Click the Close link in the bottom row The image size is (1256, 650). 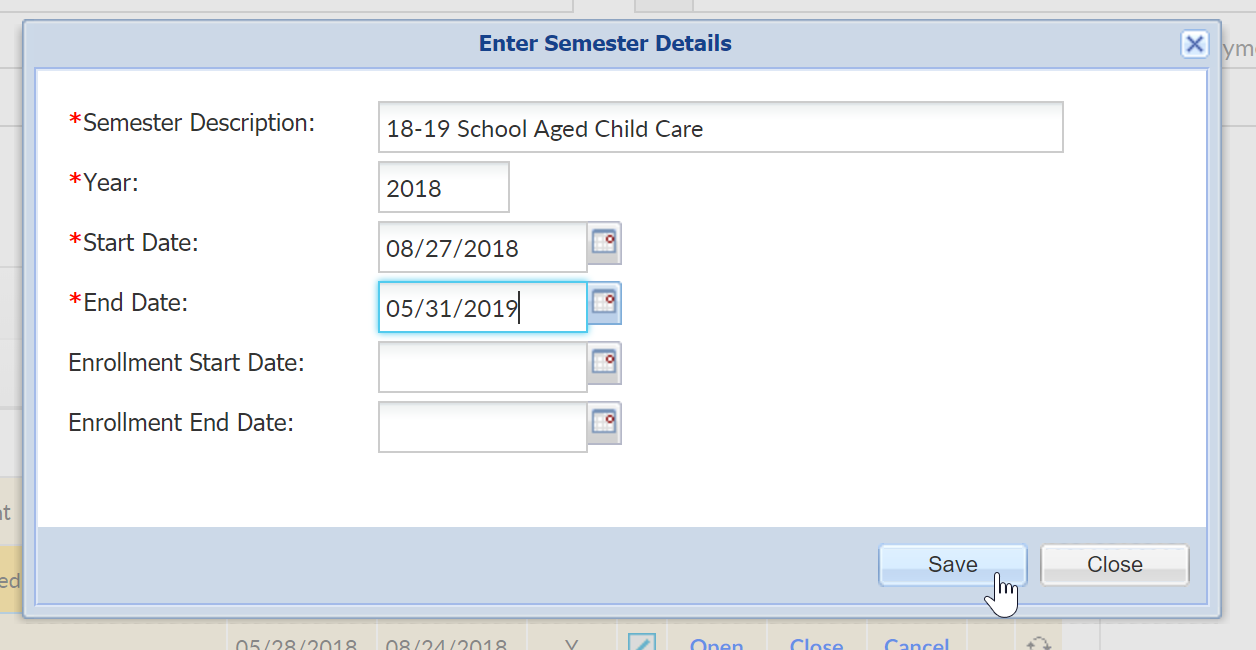(816, 644)
